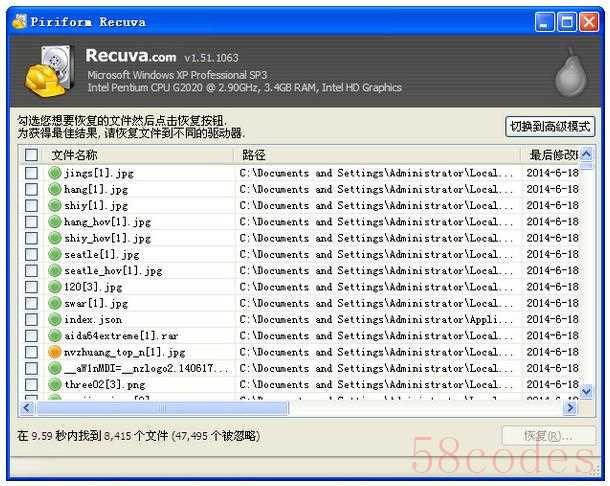This screenshot has height=486, width=610.
Task: Toggle the select-all checkbox in the header
Action: tap(31, 155)
